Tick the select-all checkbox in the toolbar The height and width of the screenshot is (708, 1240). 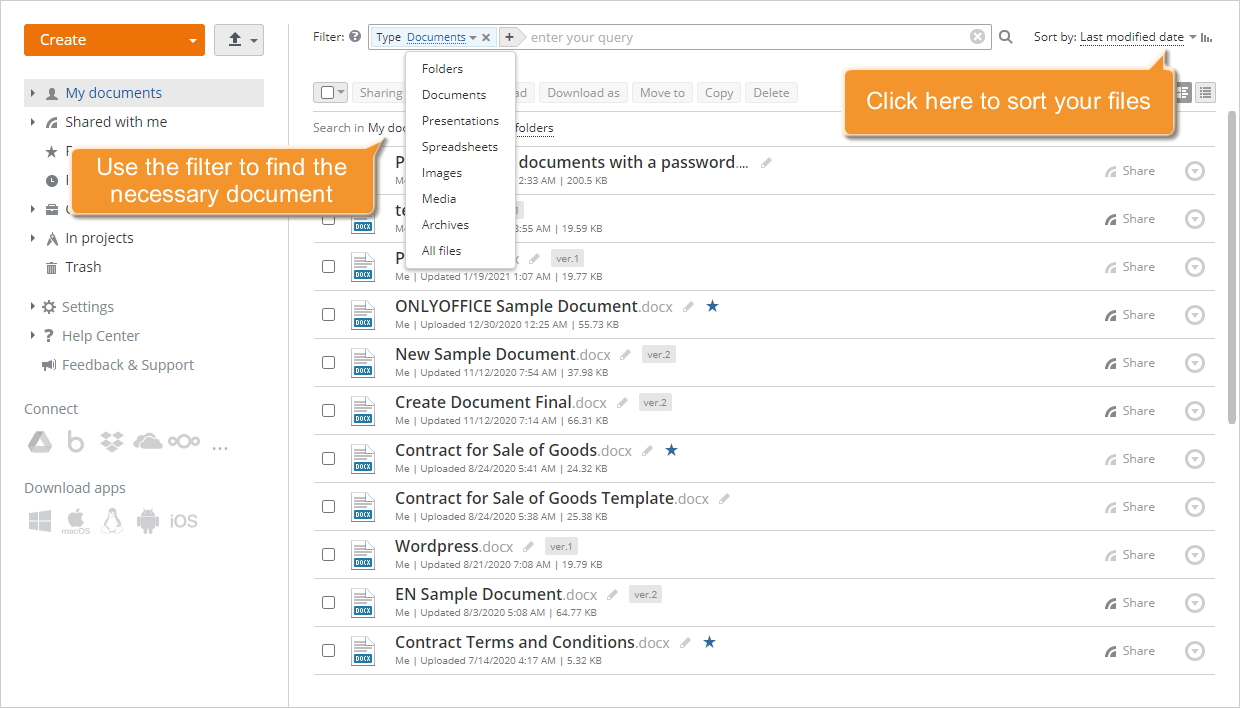[x=325, y=91]
